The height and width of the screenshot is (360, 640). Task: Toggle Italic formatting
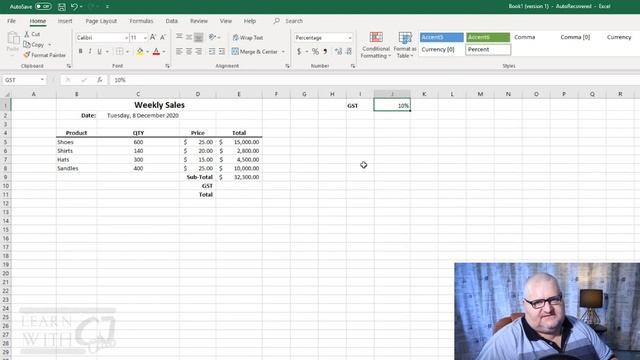pyautogui.click(x=90, y=51)
